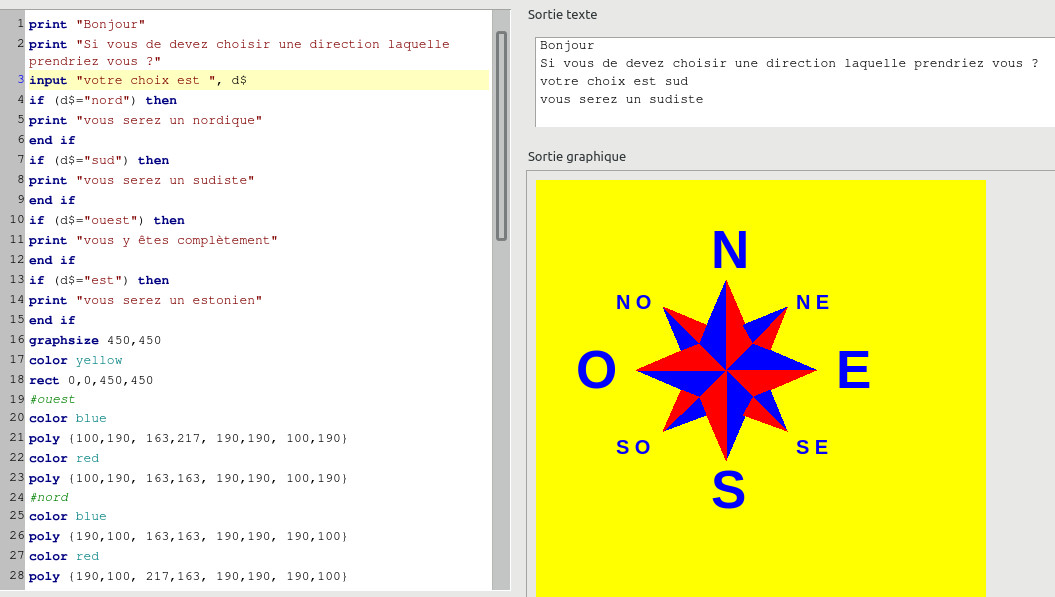
Task: Click line 17 color yellow
Action: tap(75, 360)
